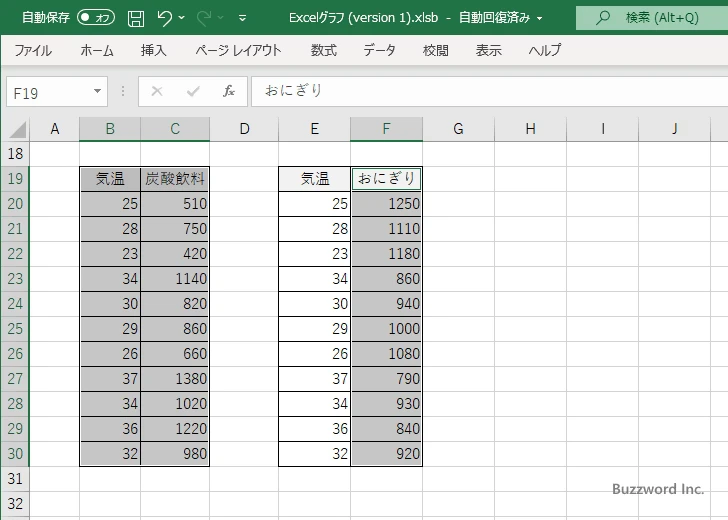Open the ホーム ribbon tab
Image resolution: width=728 pixels, height=520 pixels.
[x=97, y=50]
